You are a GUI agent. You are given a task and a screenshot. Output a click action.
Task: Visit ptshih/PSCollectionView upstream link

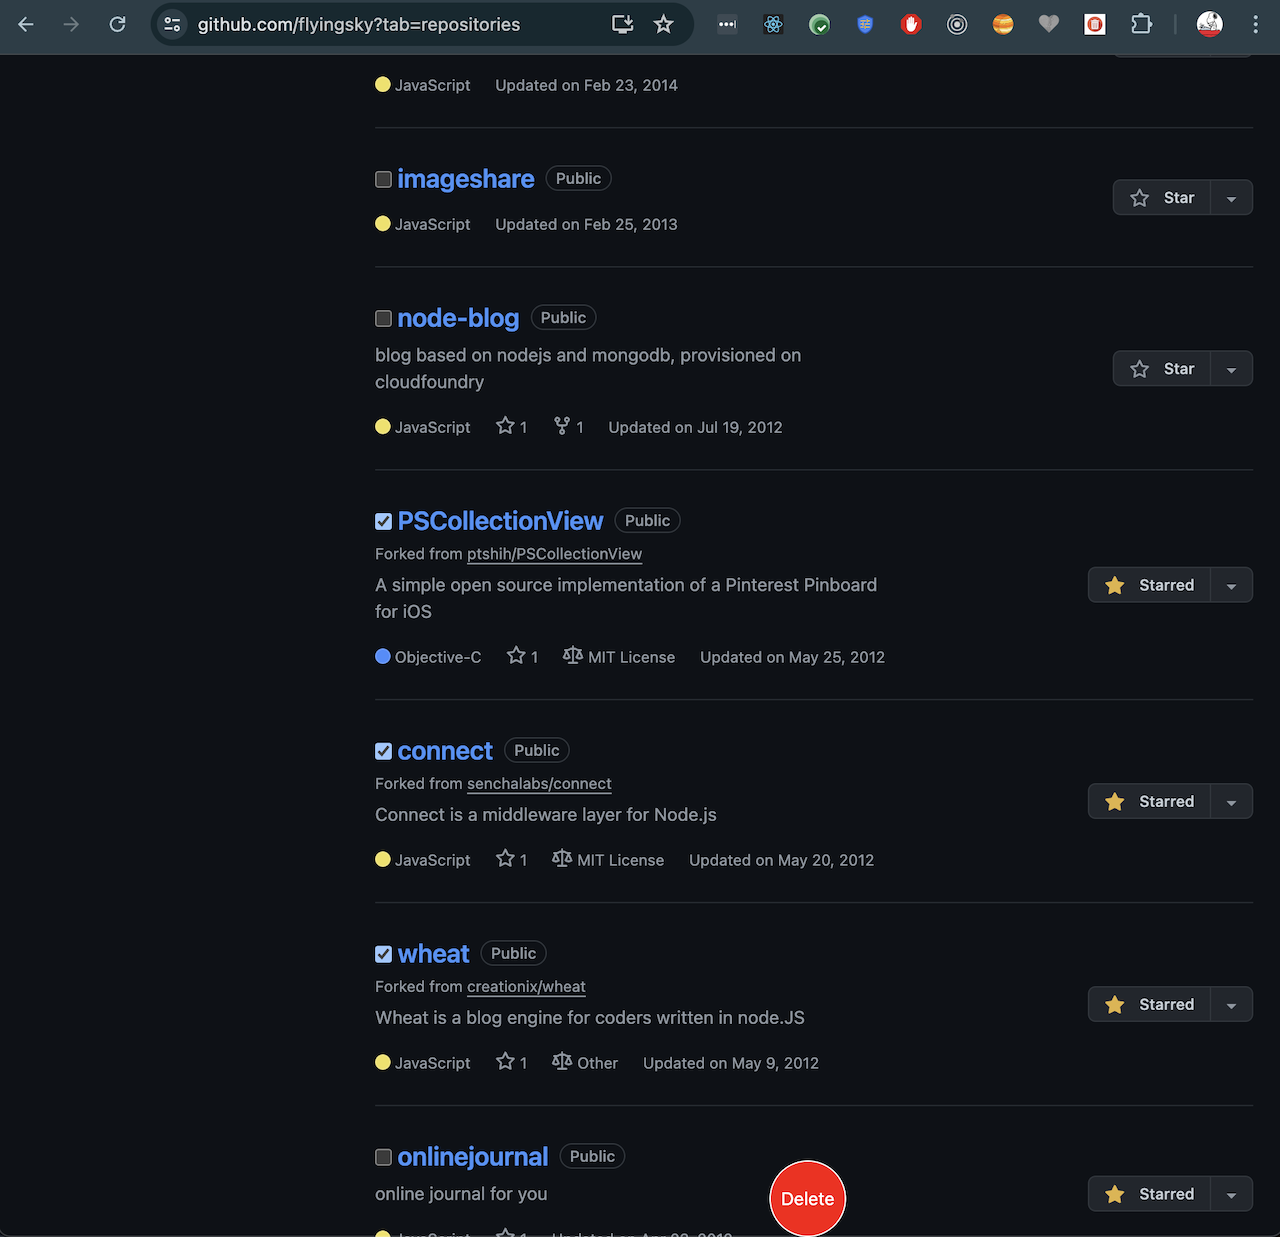(x=554, y=554)
